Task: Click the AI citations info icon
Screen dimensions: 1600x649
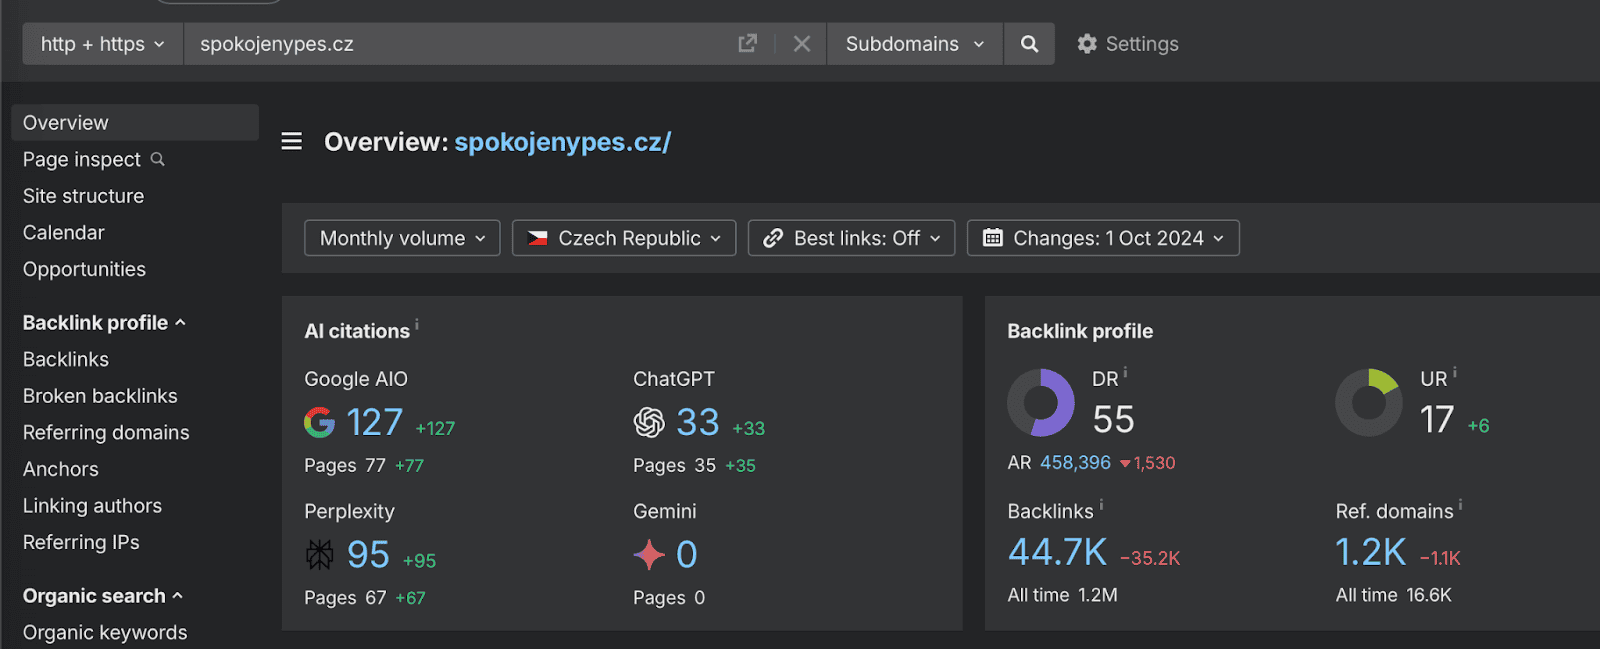Action: pyautogui.click(x=417, y=324)
